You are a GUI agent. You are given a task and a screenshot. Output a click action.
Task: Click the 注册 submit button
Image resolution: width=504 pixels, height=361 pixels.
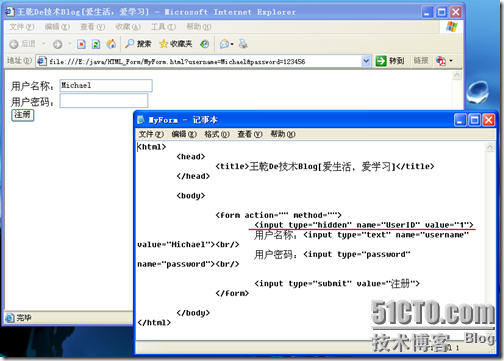pyautogui.click(x=23, y=115)
